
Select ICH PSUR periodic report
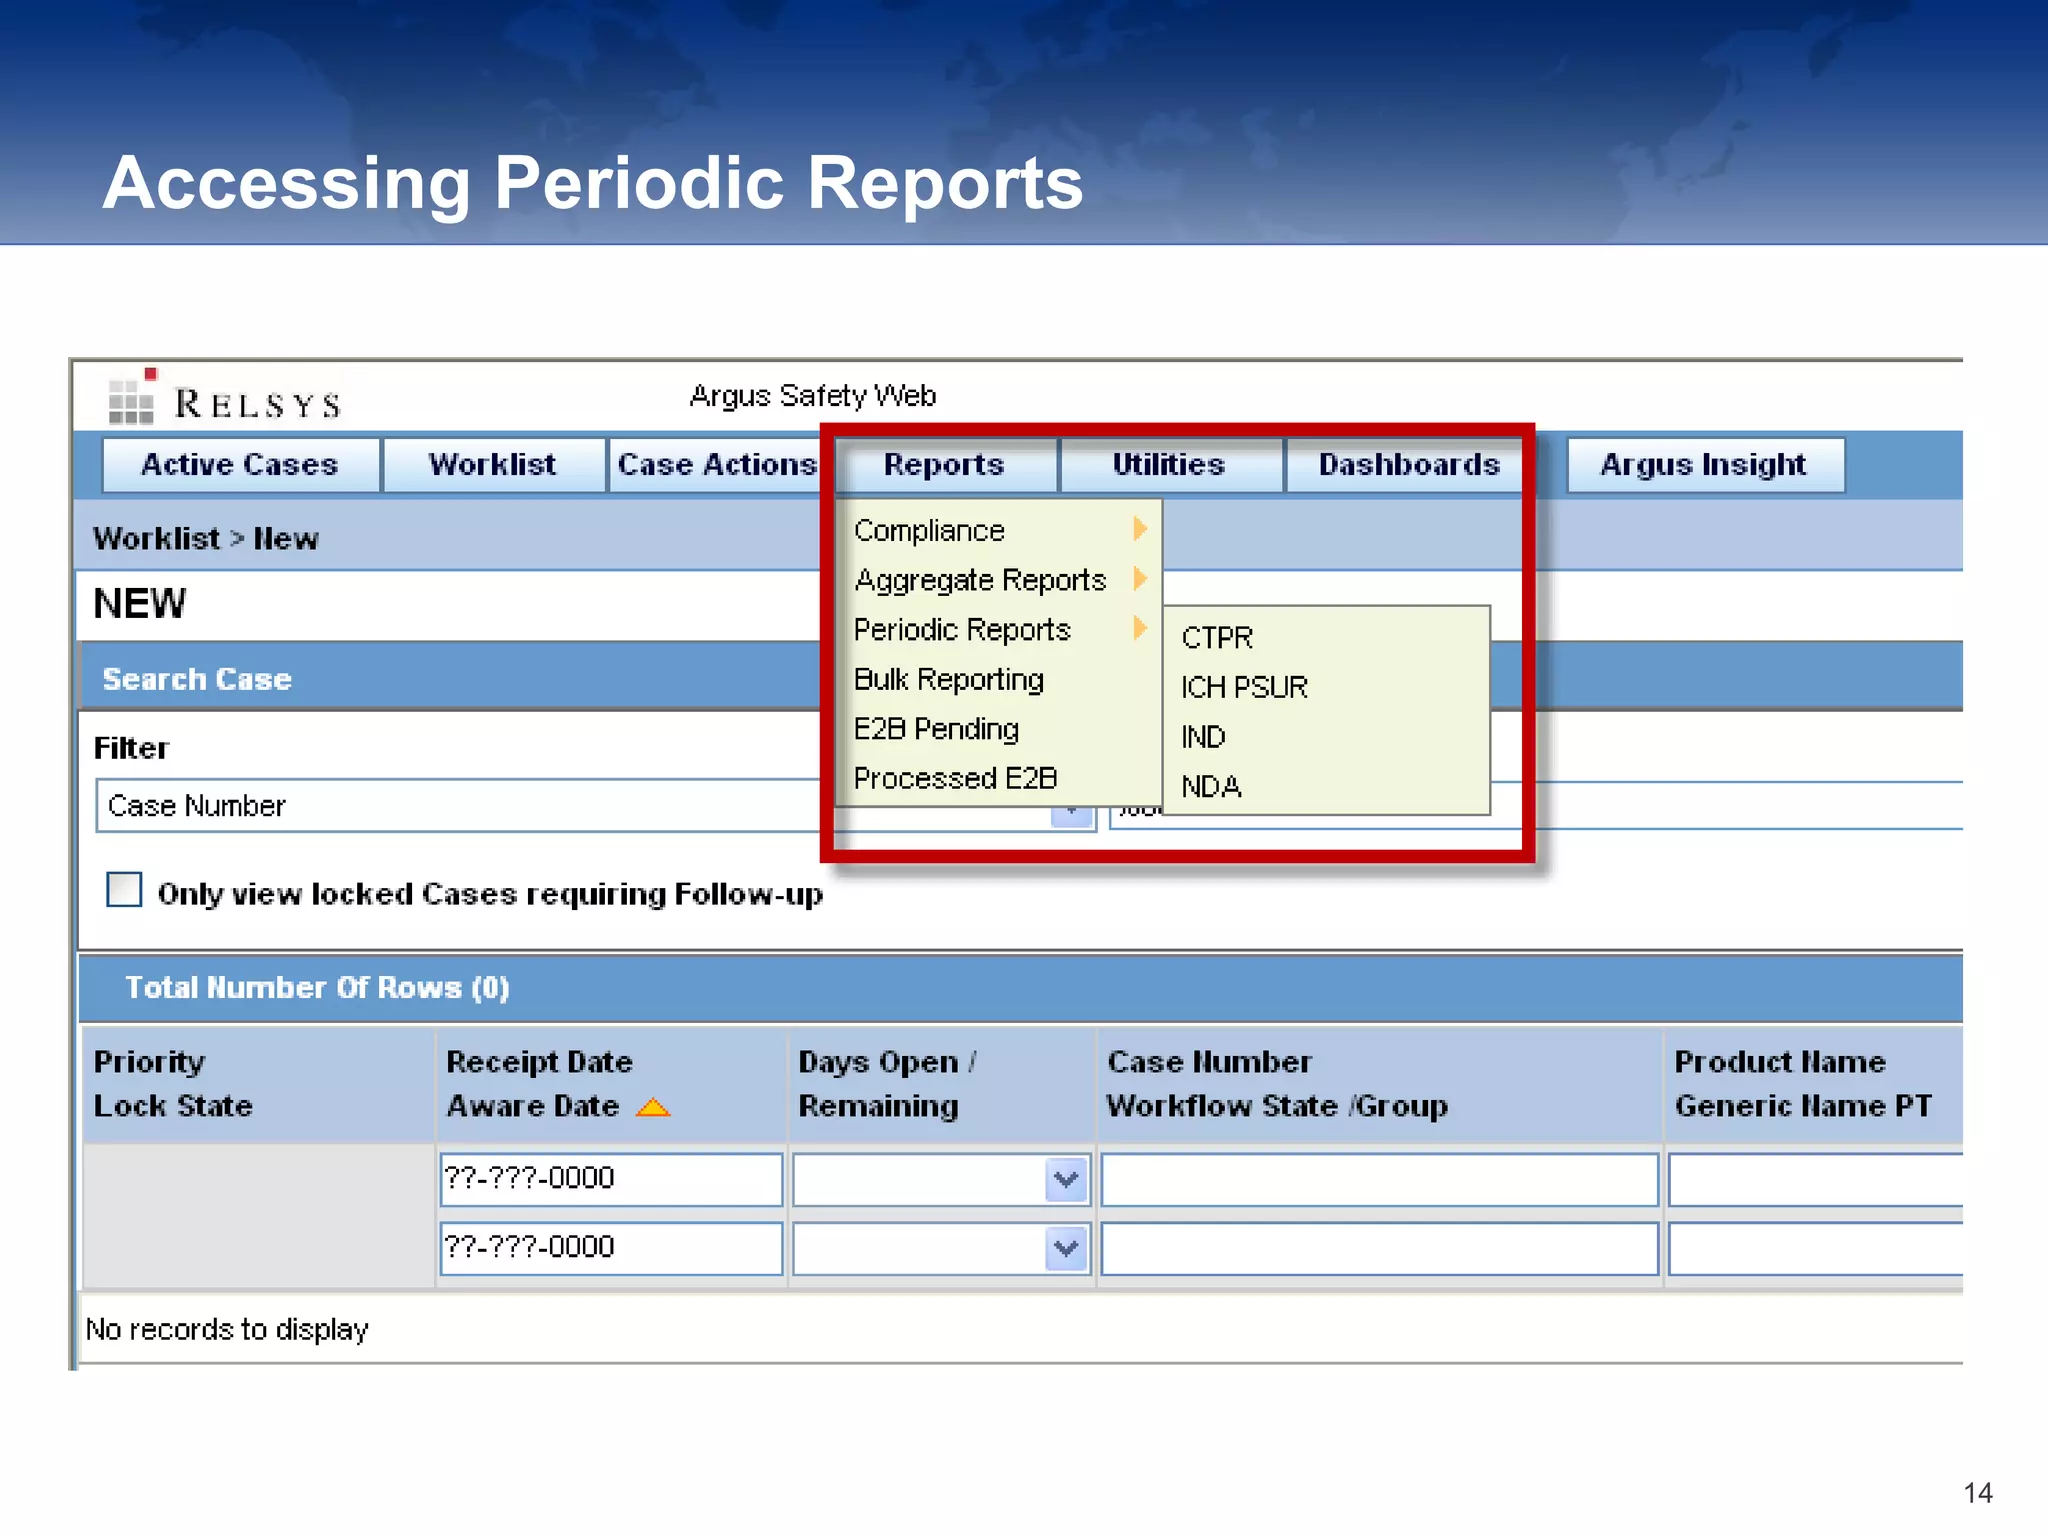(x=1326, y=687)
